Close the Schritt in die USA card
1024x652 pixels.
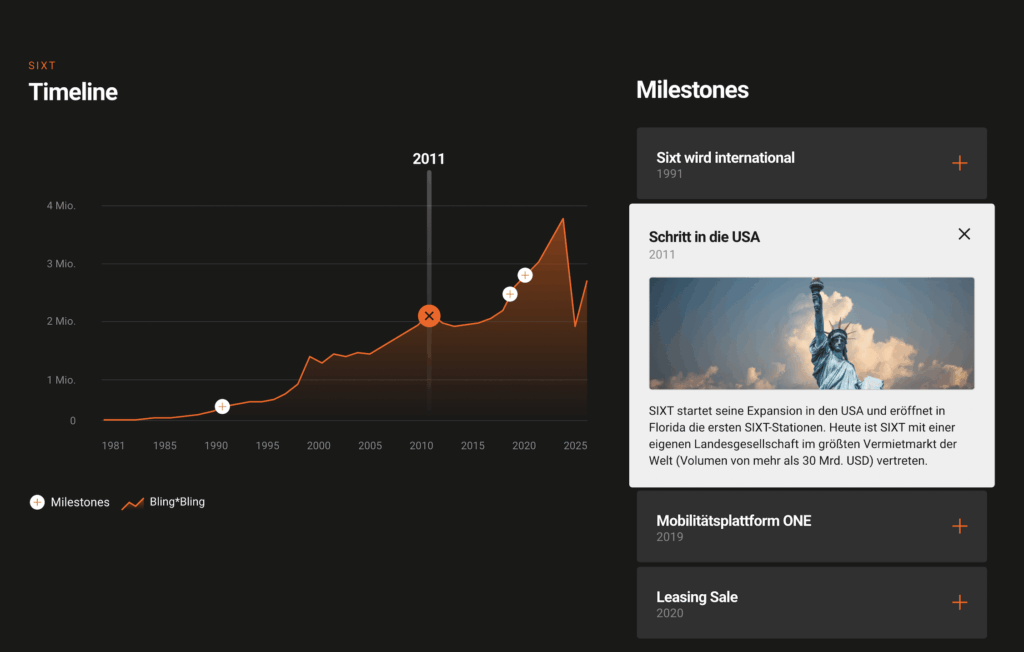[964, 234]
